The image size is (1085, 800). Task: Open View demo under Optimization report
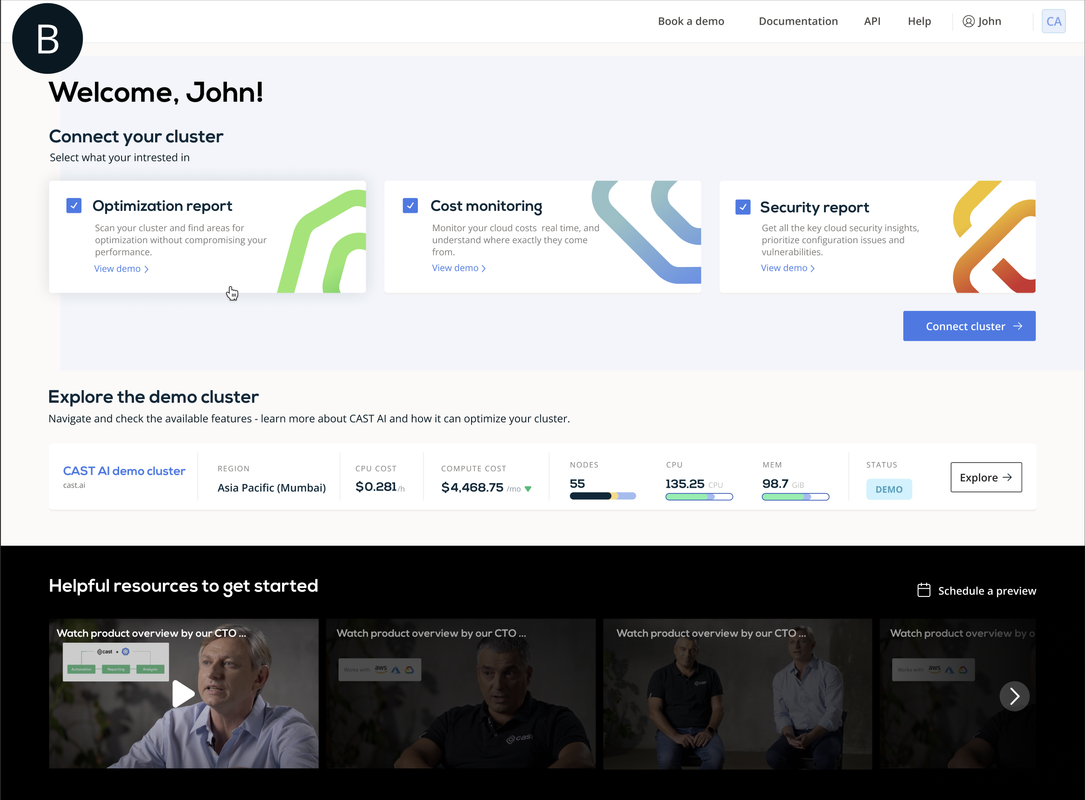121,269
